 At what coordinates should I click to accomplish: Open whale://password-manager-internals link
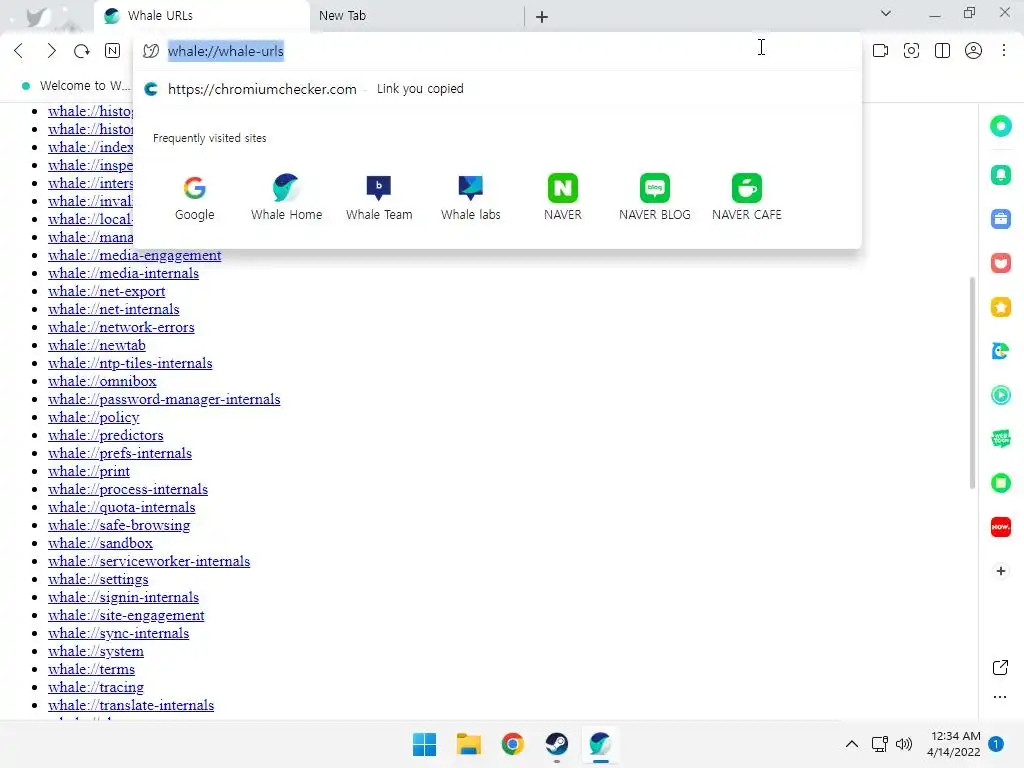coord(164,399)
